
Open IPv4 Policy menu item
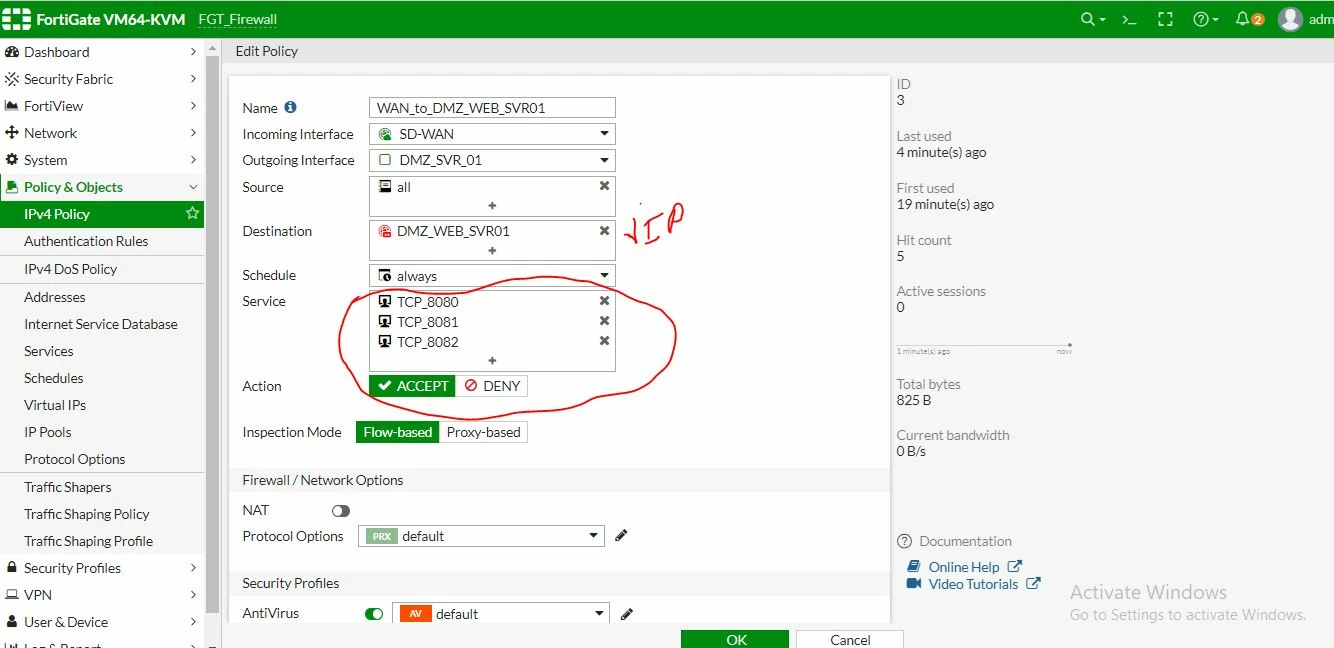click(102, 214)
